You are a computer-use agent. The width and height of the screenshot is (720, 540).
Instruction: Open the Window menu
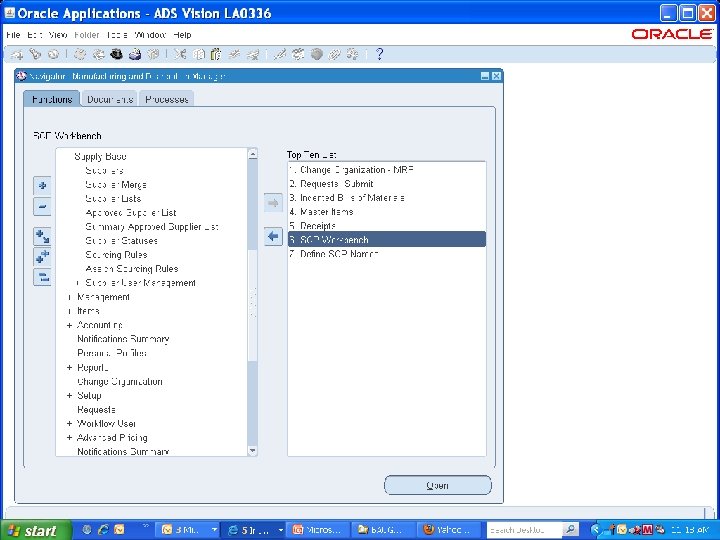(x=150, y=35)
